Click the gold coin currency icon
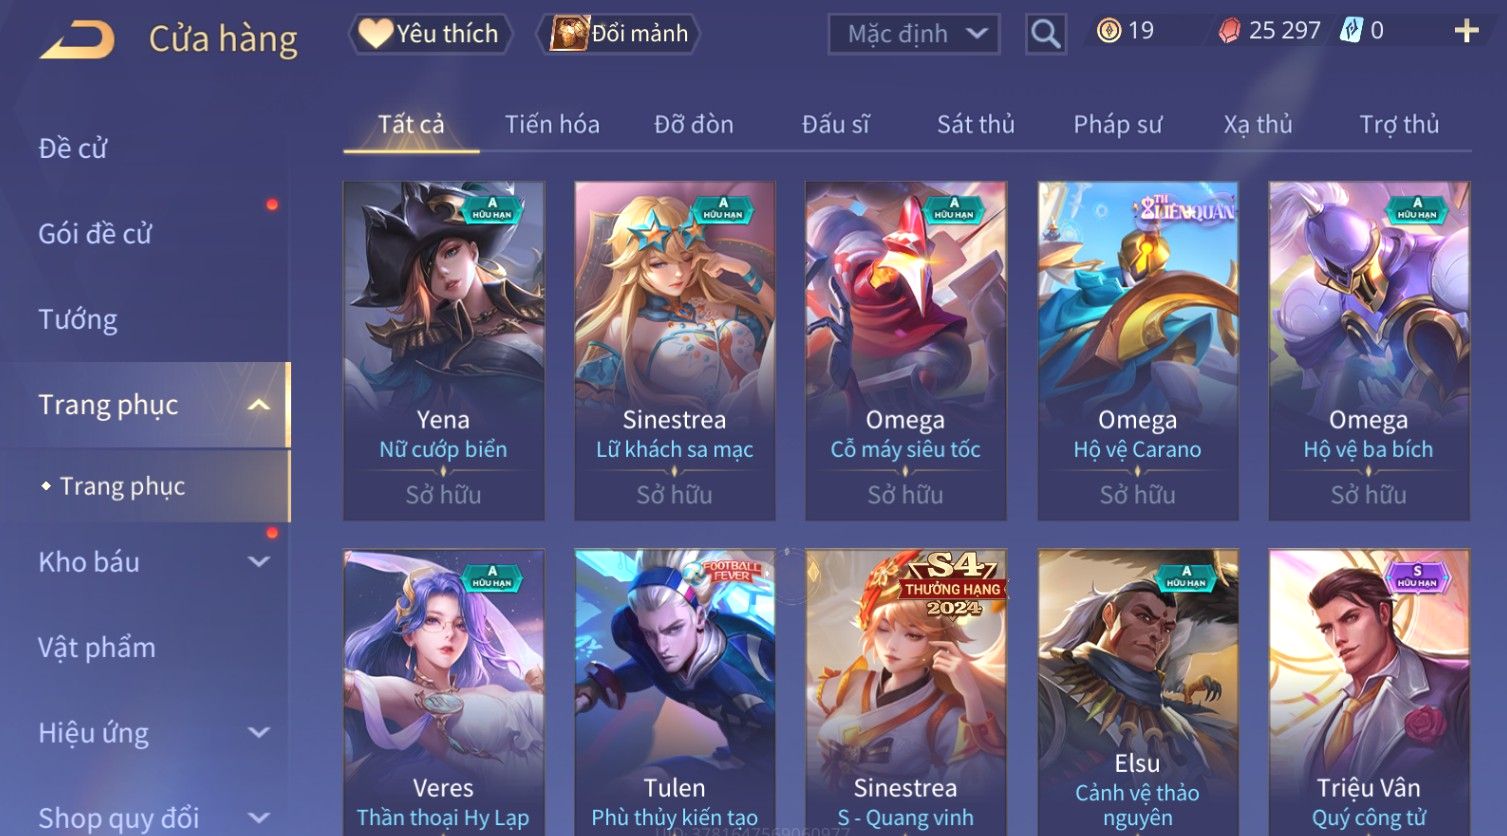The width and height of the screenshot is (1507, 836). coord(1109,31)
